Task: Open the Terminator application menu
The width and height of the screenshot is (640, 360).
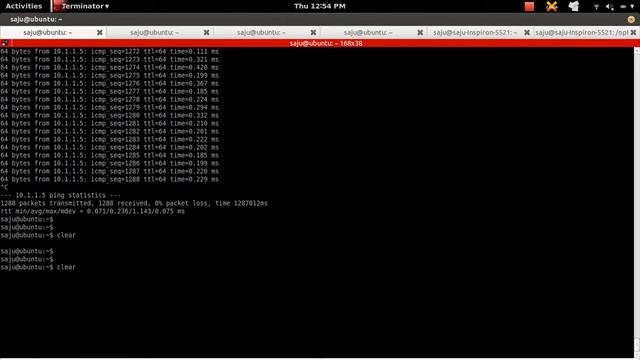Action: pos(82,6)
